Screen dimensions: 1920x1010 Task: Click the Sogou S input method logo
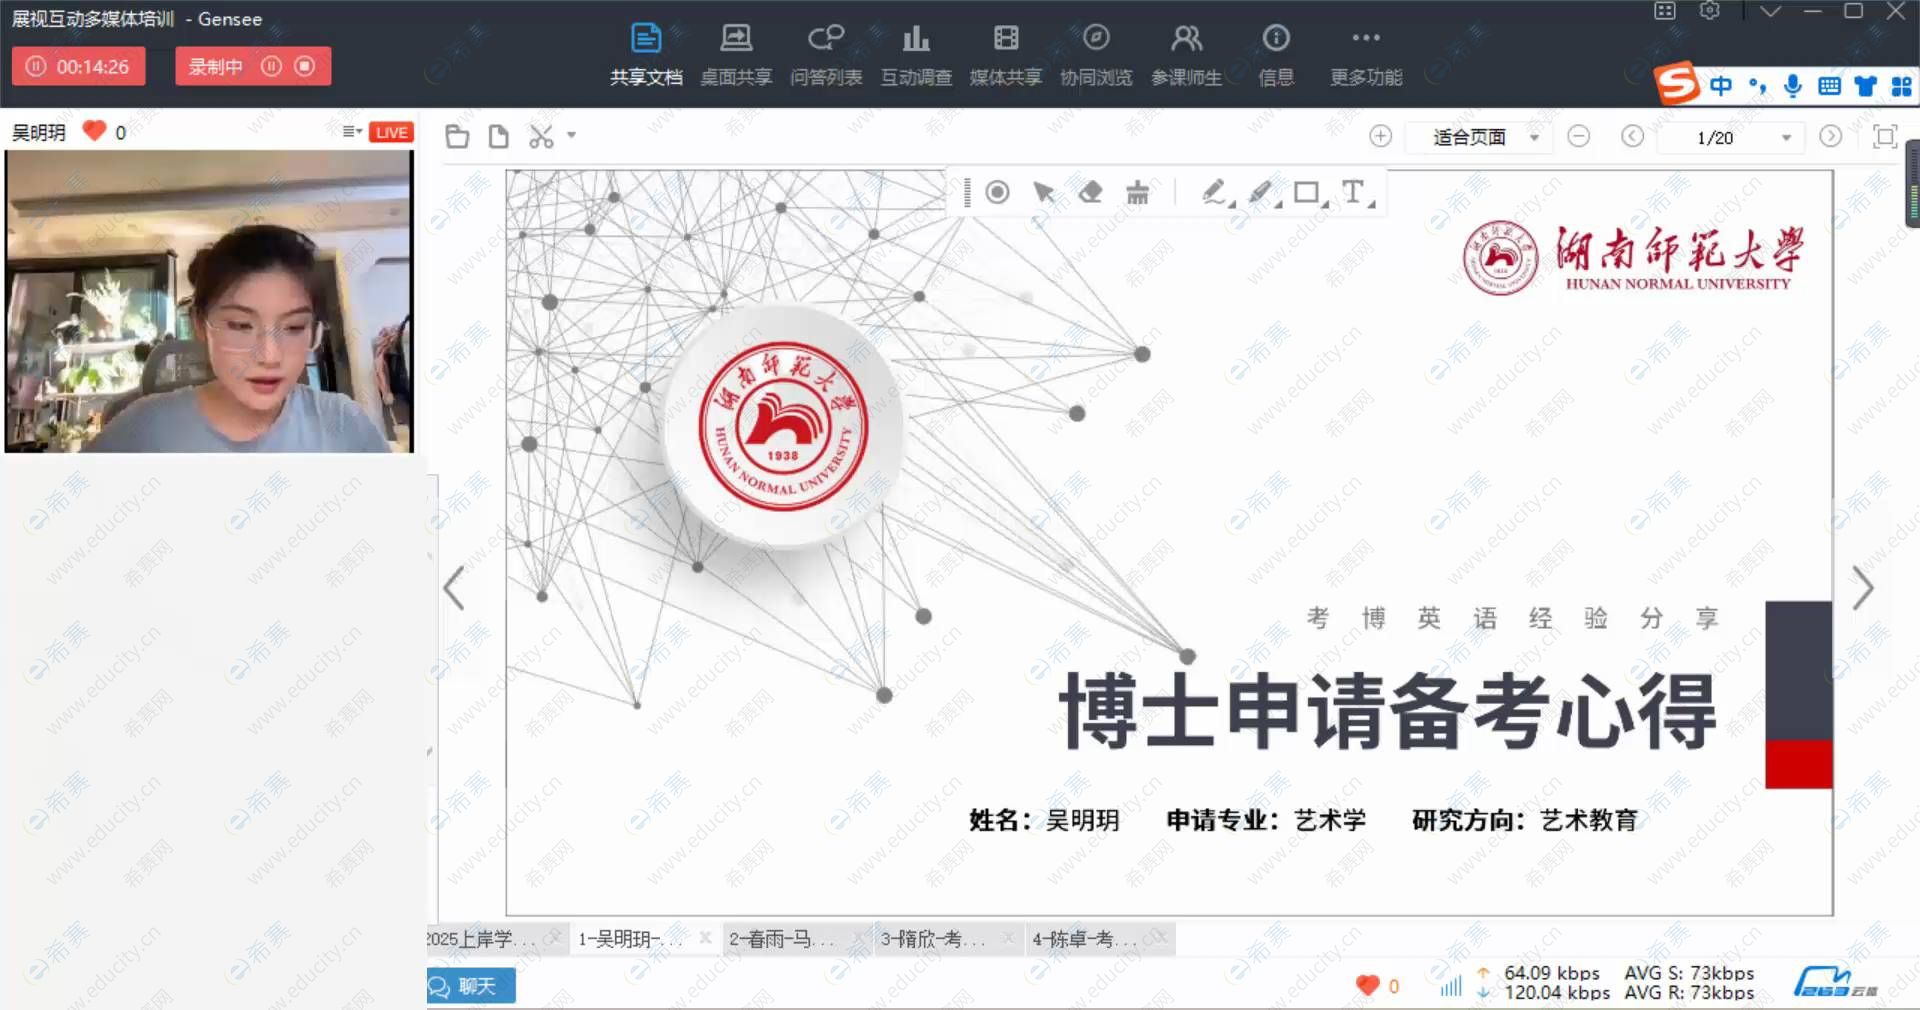click(1677, 84)
